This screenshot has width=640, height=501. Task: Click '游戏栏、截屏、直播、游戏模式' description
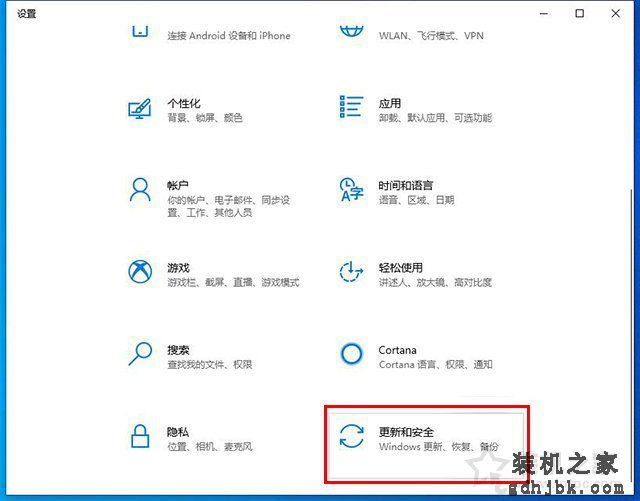233,282
